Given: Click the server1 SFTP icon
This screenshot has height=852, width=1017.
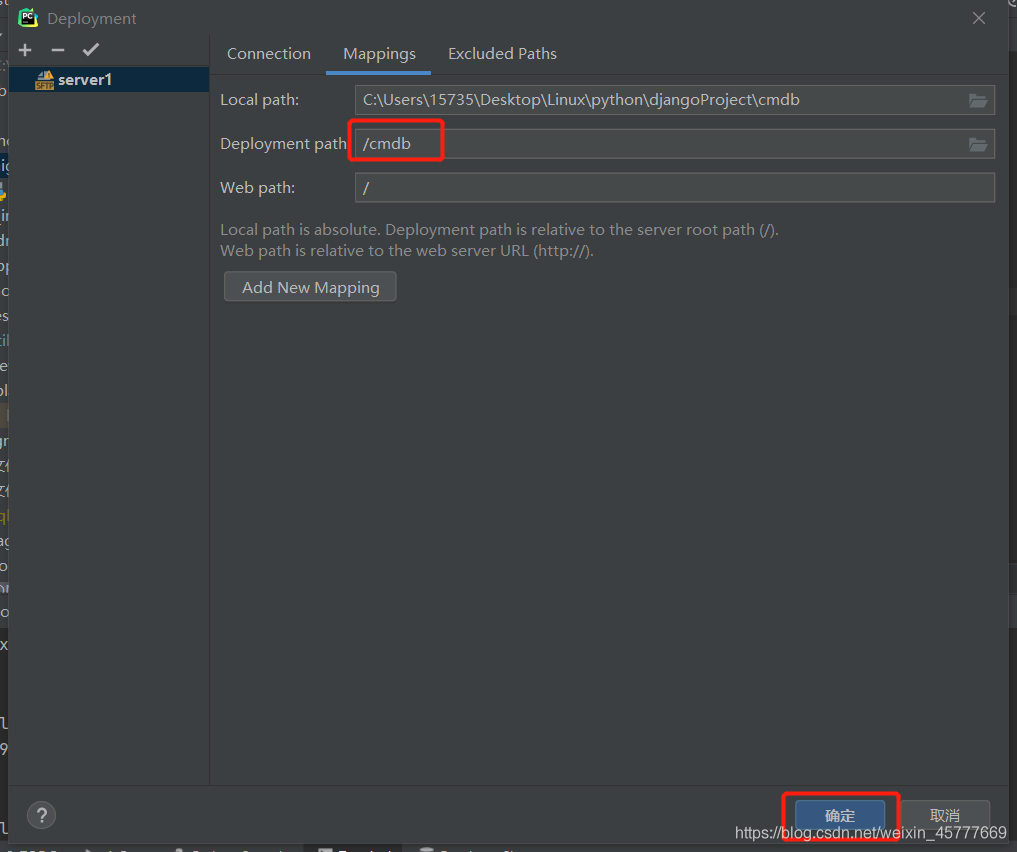Looking at the screenshot, I should pos(45,80).
